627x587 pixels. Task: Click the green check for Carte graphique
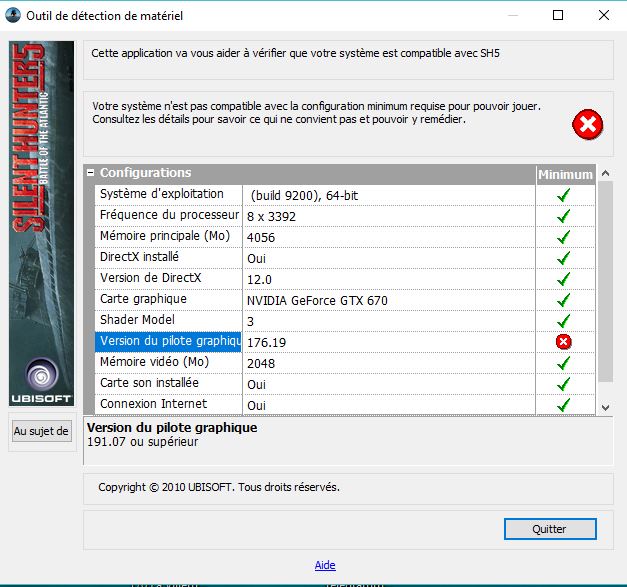(563, 300)
